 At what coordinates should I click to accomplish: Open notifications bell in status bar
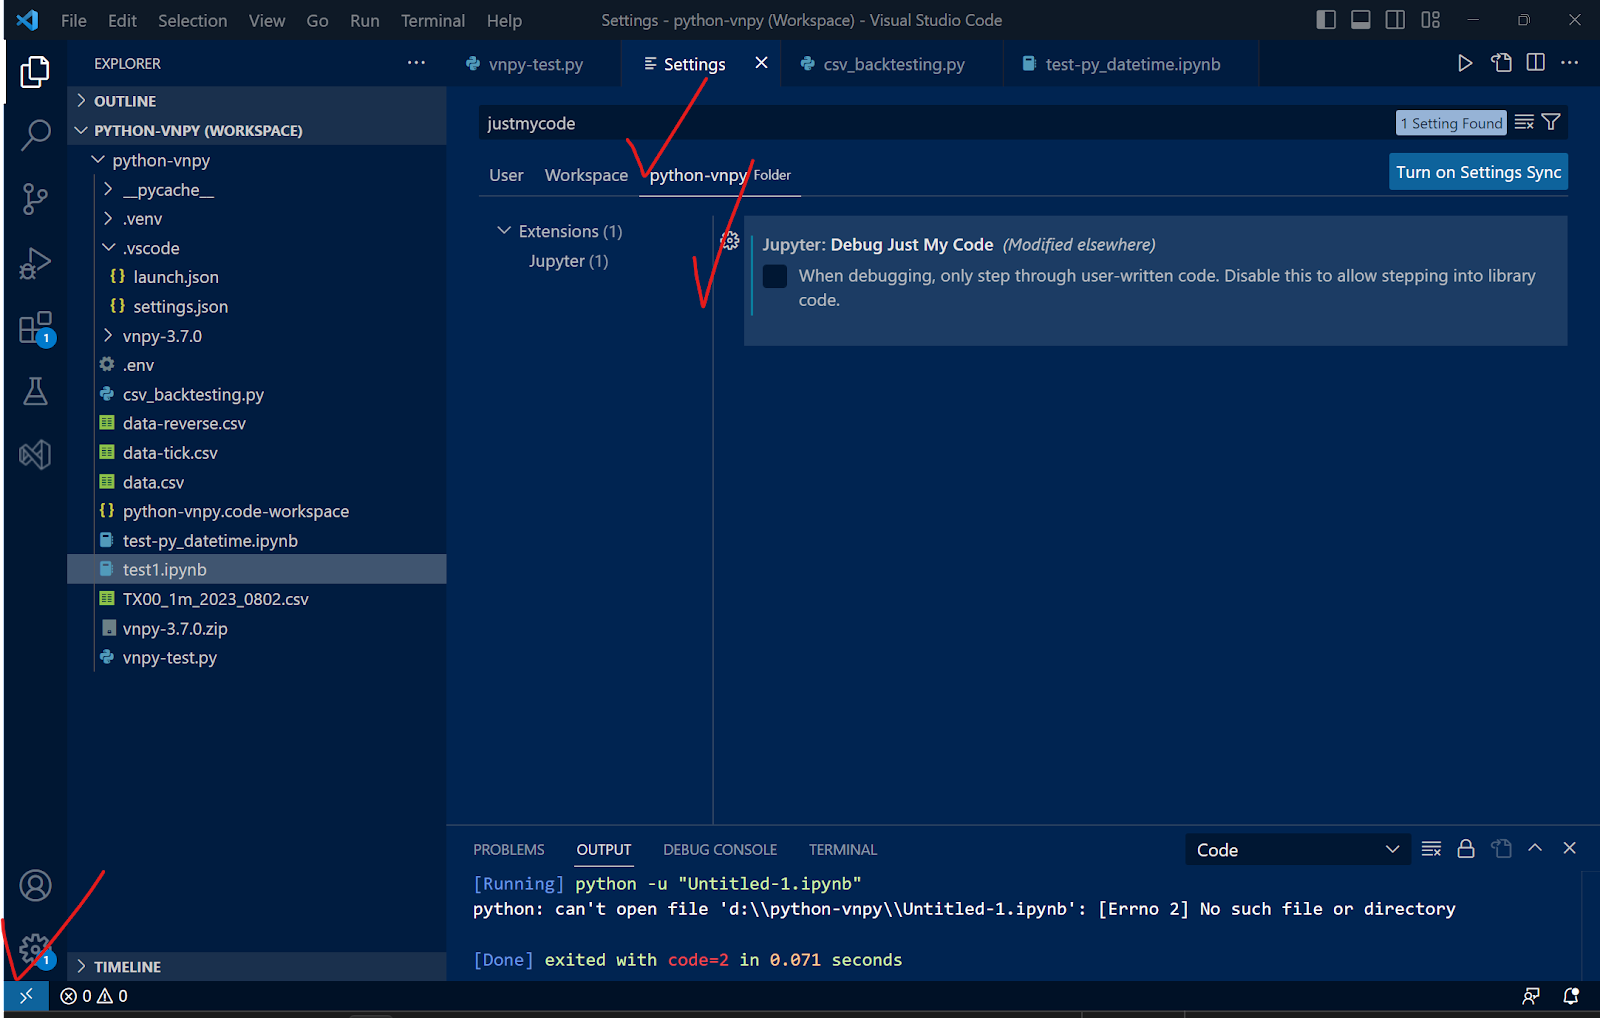pos(1571,996)
